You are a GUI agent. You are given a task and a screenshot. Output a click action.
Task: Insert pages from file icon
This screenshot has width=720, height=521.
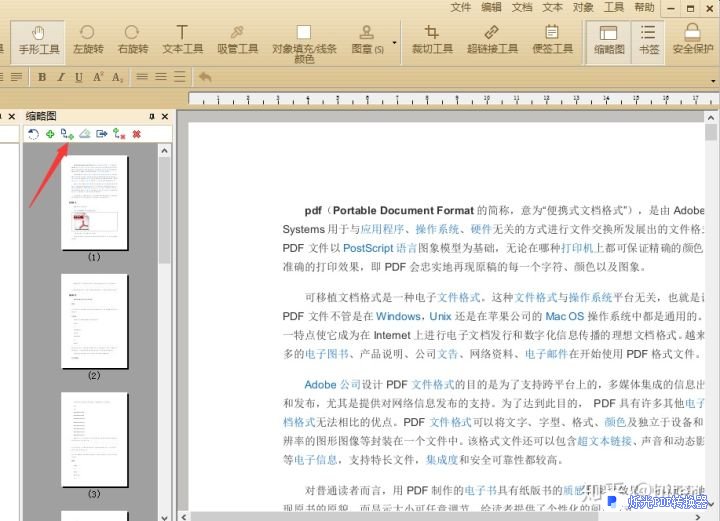coord(67,134)
